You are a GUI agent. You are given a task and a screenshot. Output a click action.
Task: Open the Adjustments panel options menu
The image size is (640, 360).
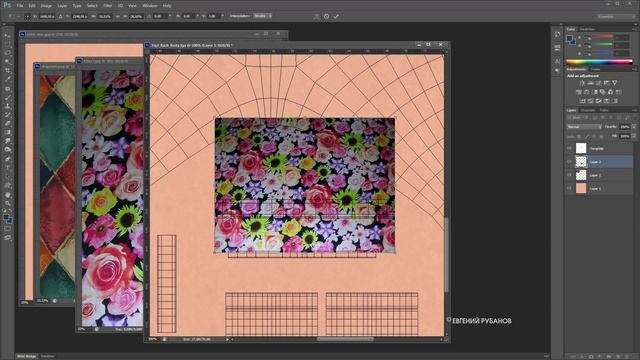click(634, 69)
